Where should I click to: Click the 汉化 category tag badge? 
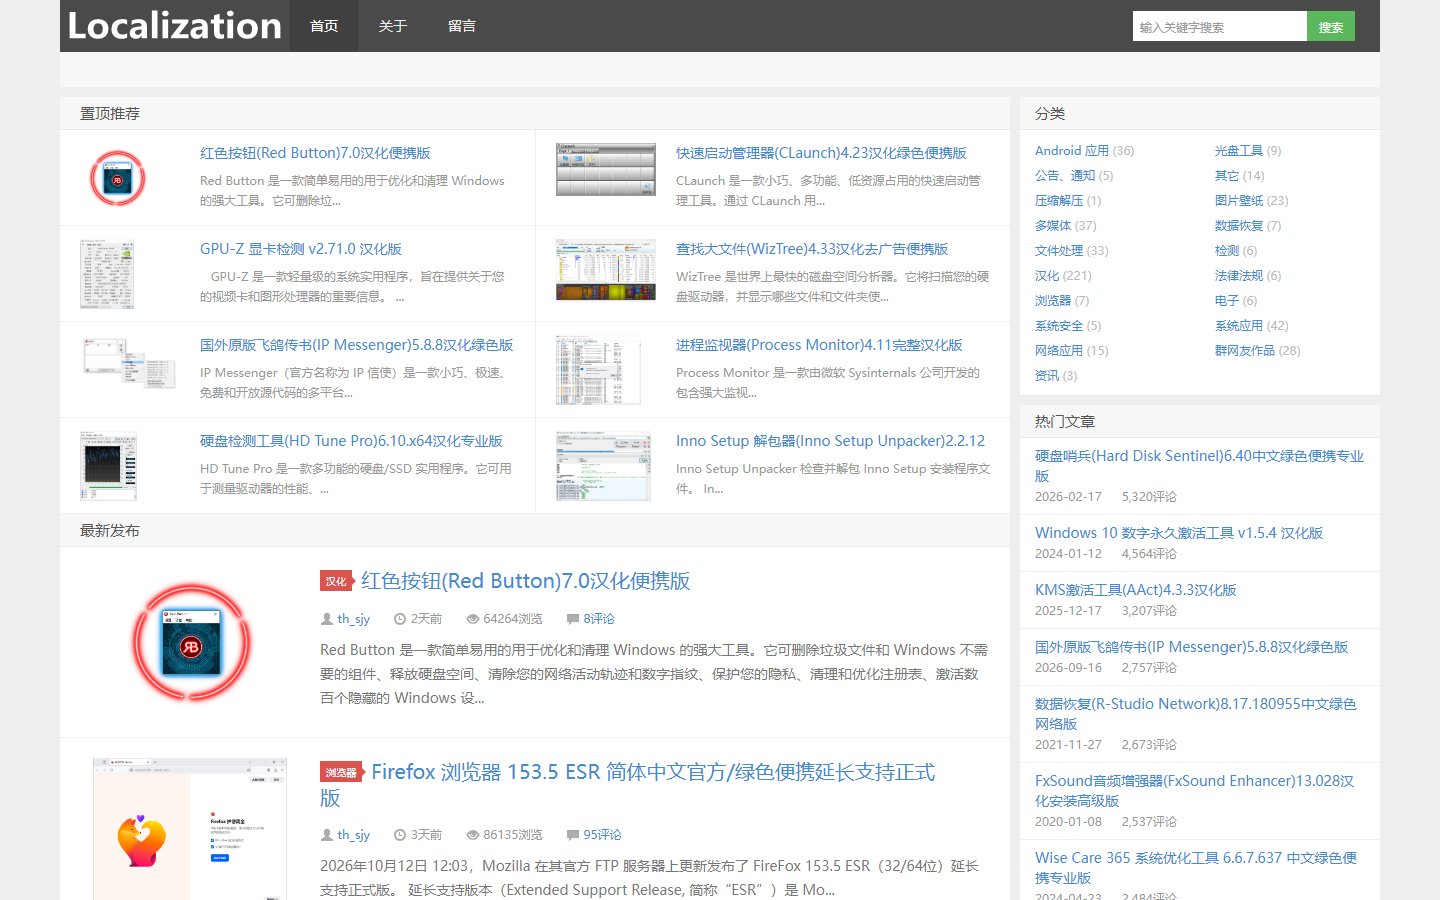(336, 581)
